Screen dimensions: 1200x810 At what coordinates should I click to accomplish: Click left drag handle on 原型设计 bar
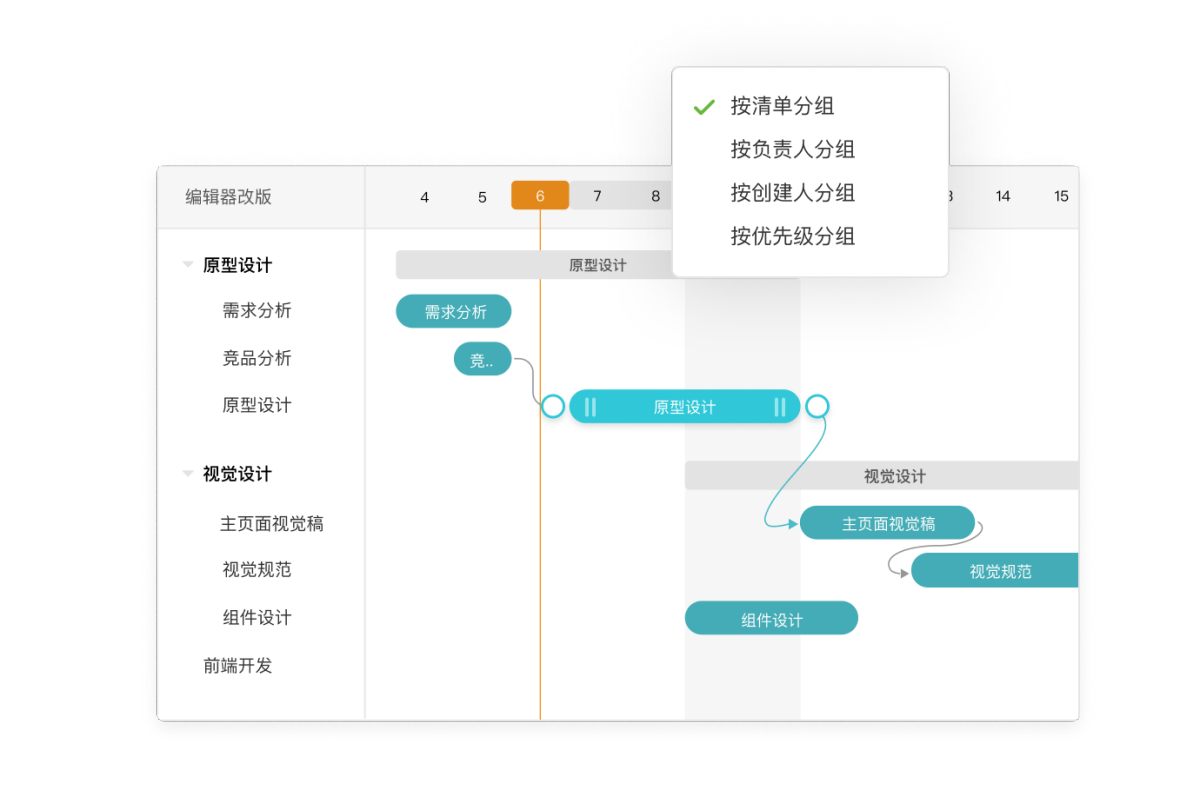590,407
